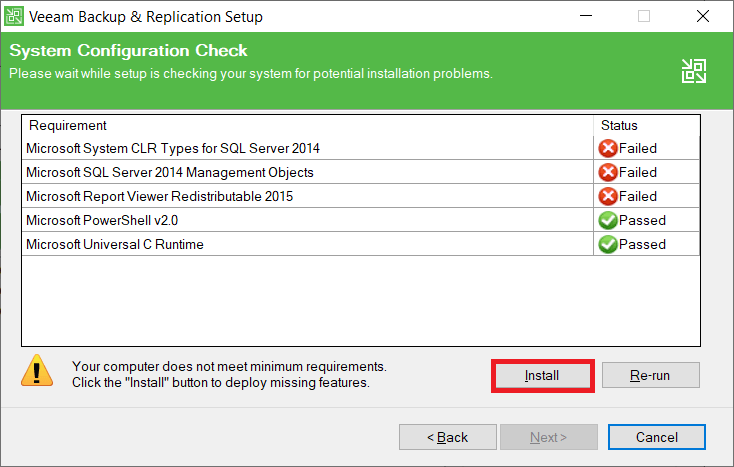
Task: Click failed icon for SQL Management Objects
Action: point(607,172)
